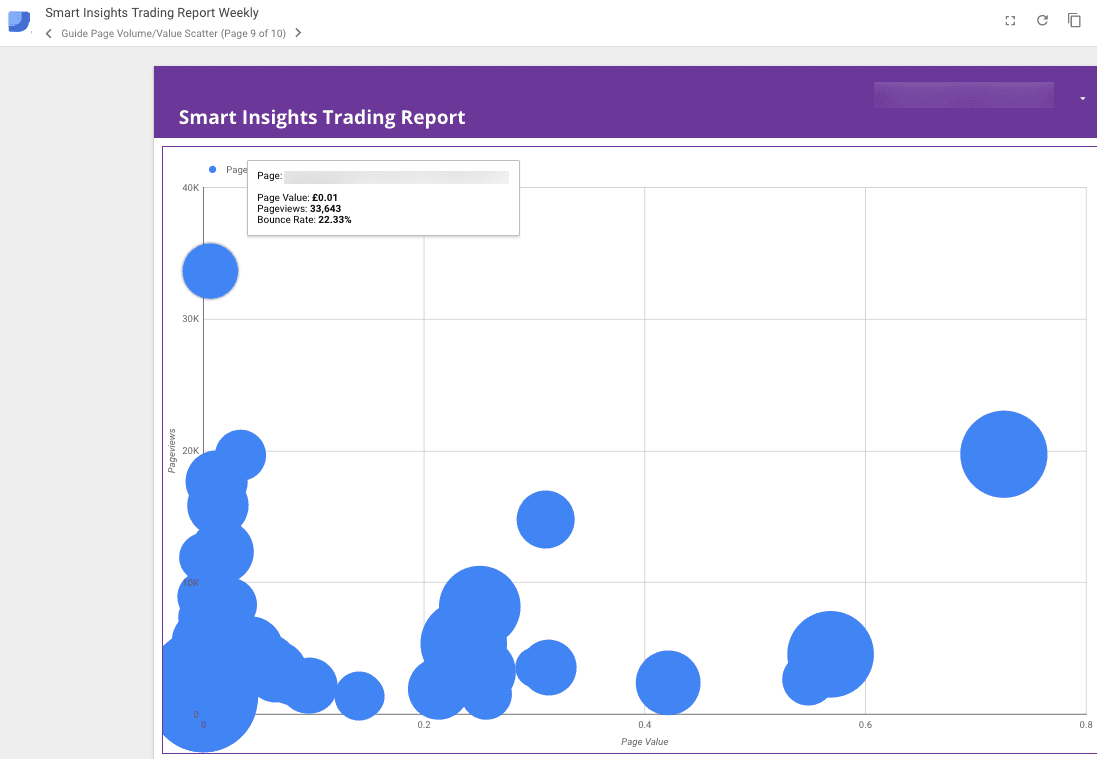Select the bubble with 33,643 pageviews
The image size is (1097, 759).
pos(210,271)
